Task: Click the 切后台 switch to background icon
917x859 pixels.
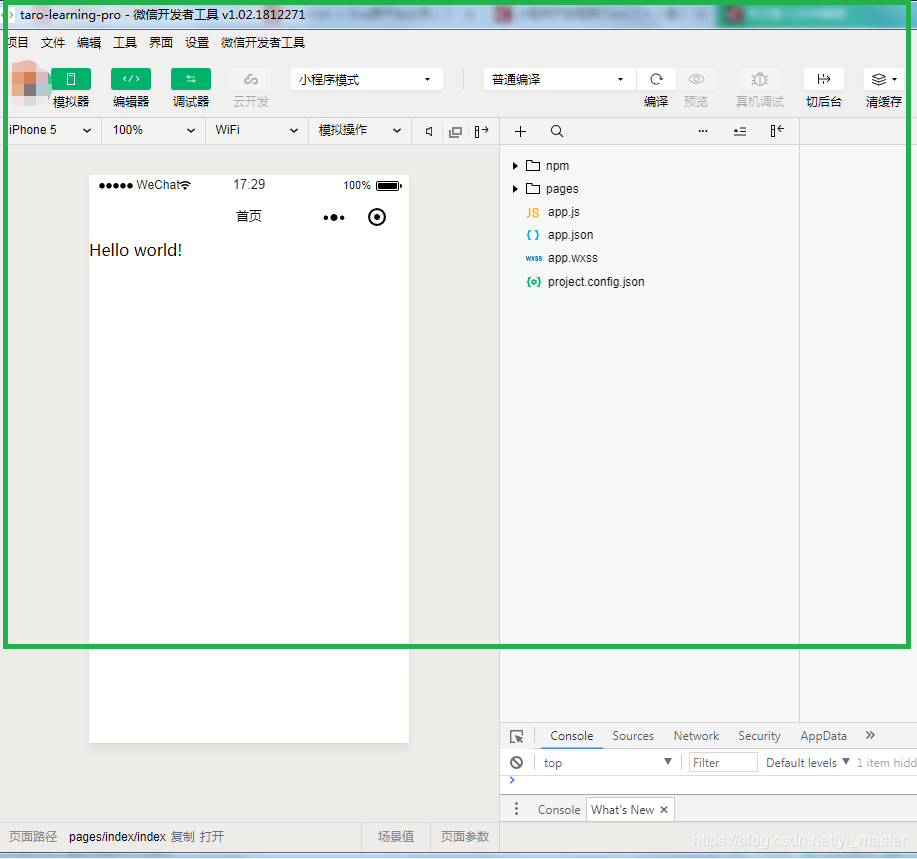Action: pyautogui.click(x=823, y=79)
